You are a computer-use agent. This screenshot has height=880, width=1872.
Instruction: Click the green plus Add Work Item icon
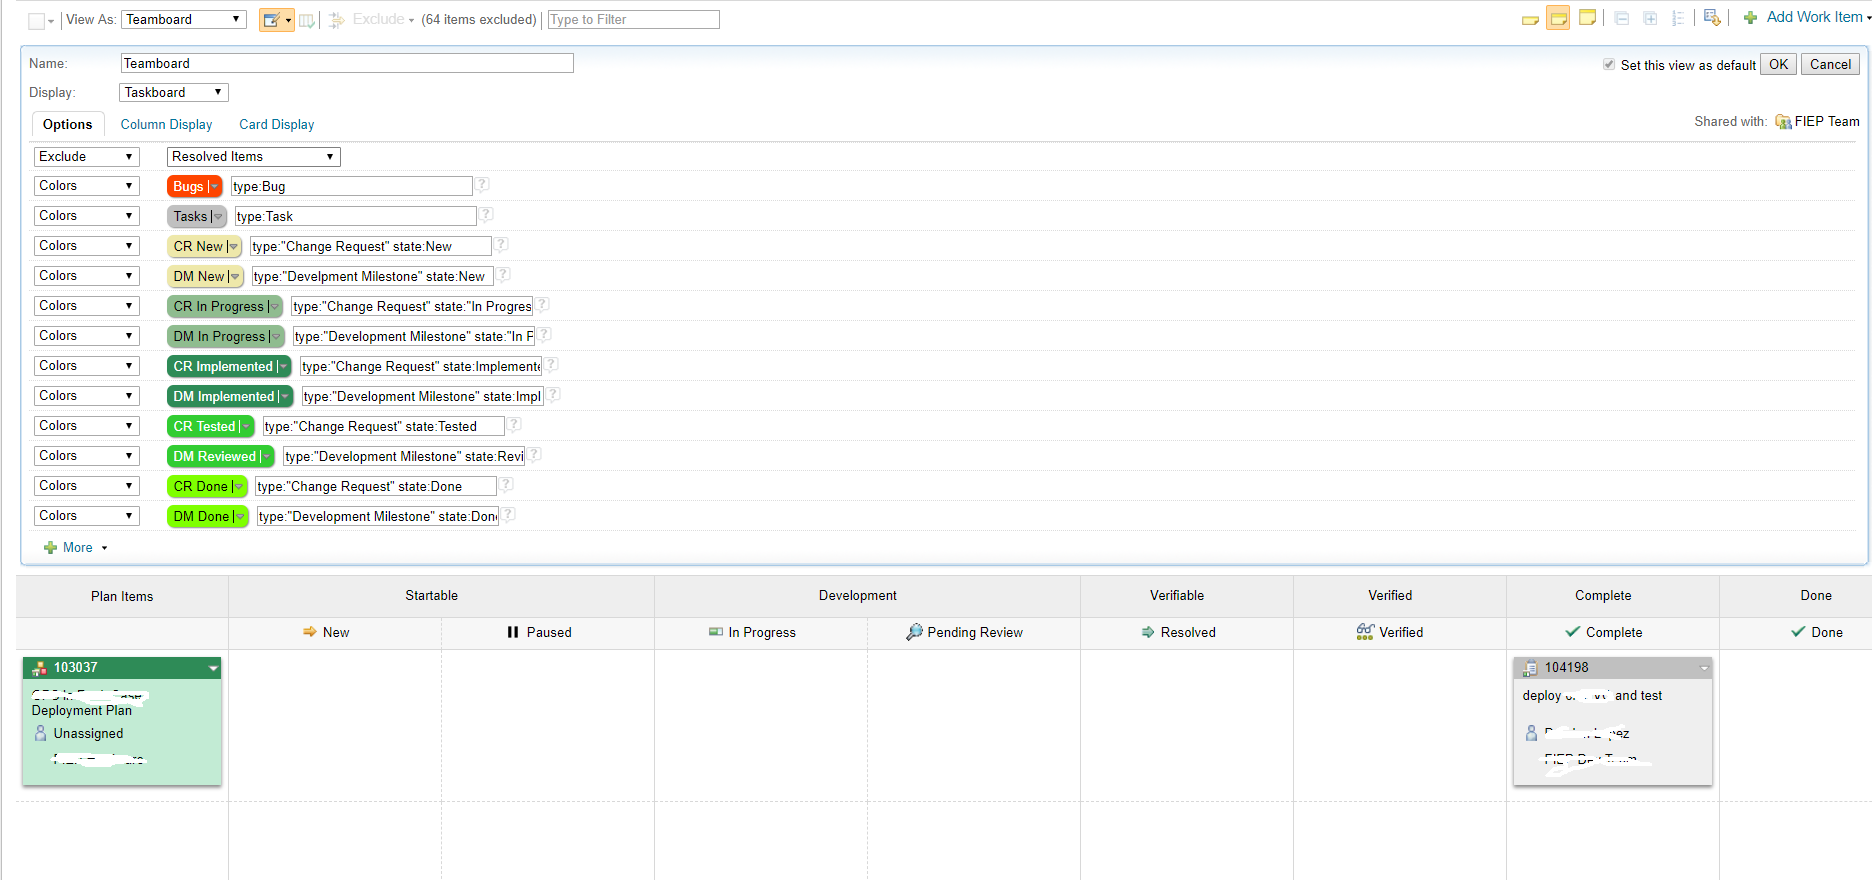1750,18
